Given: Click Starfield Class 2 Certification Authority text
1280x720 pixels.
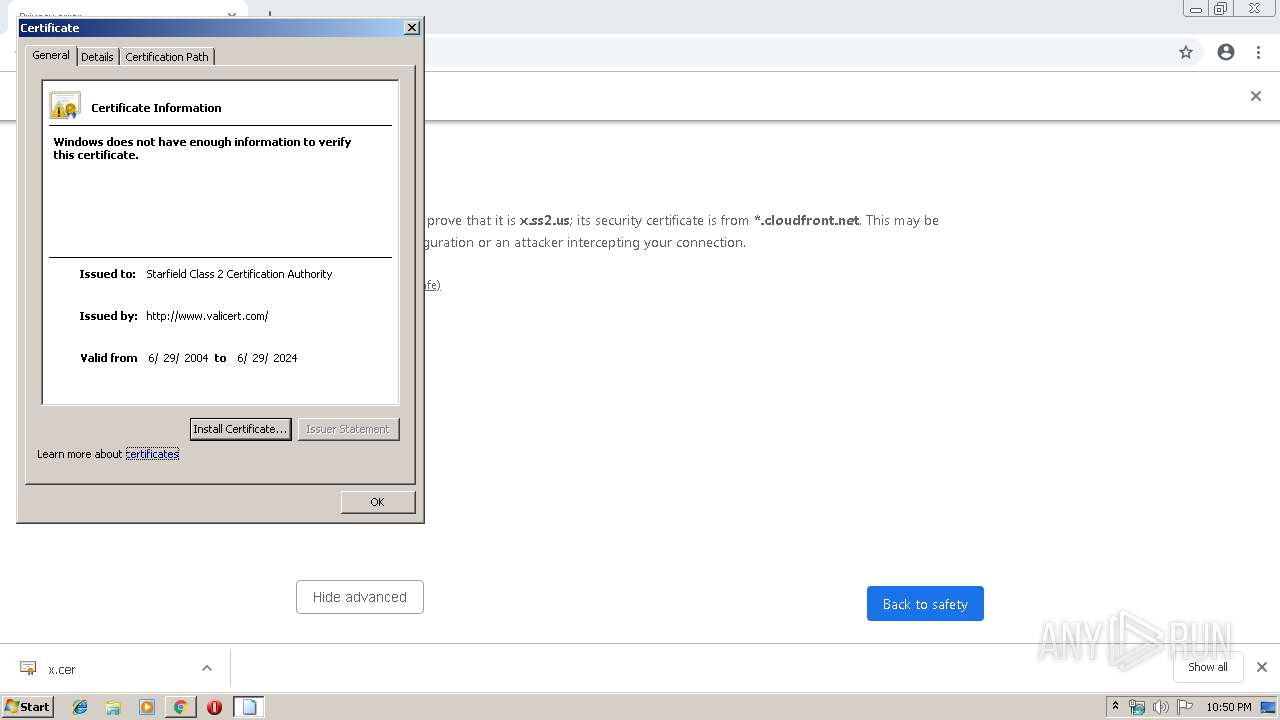Looking at the screenshot, I should pyautogui.click(x=239, y=274).
